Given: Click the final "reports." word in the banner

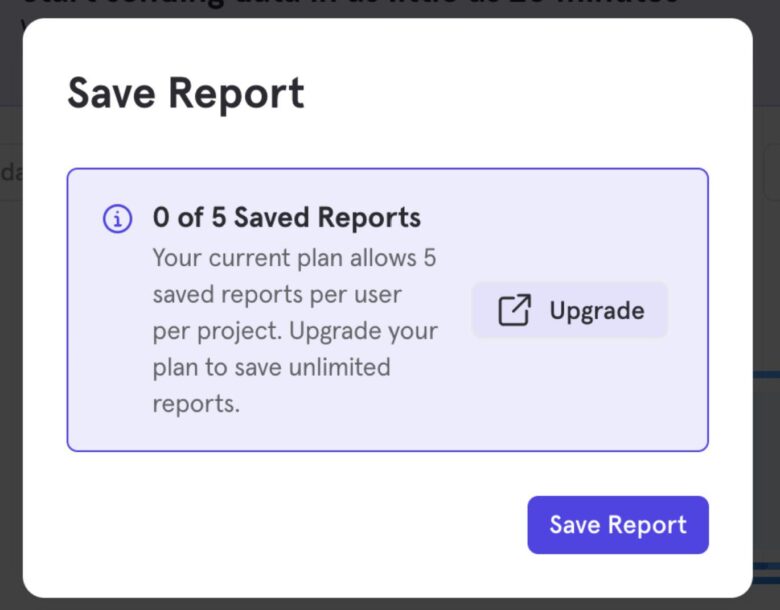Looking at the screenshot, I should click(x=196, y=404).
